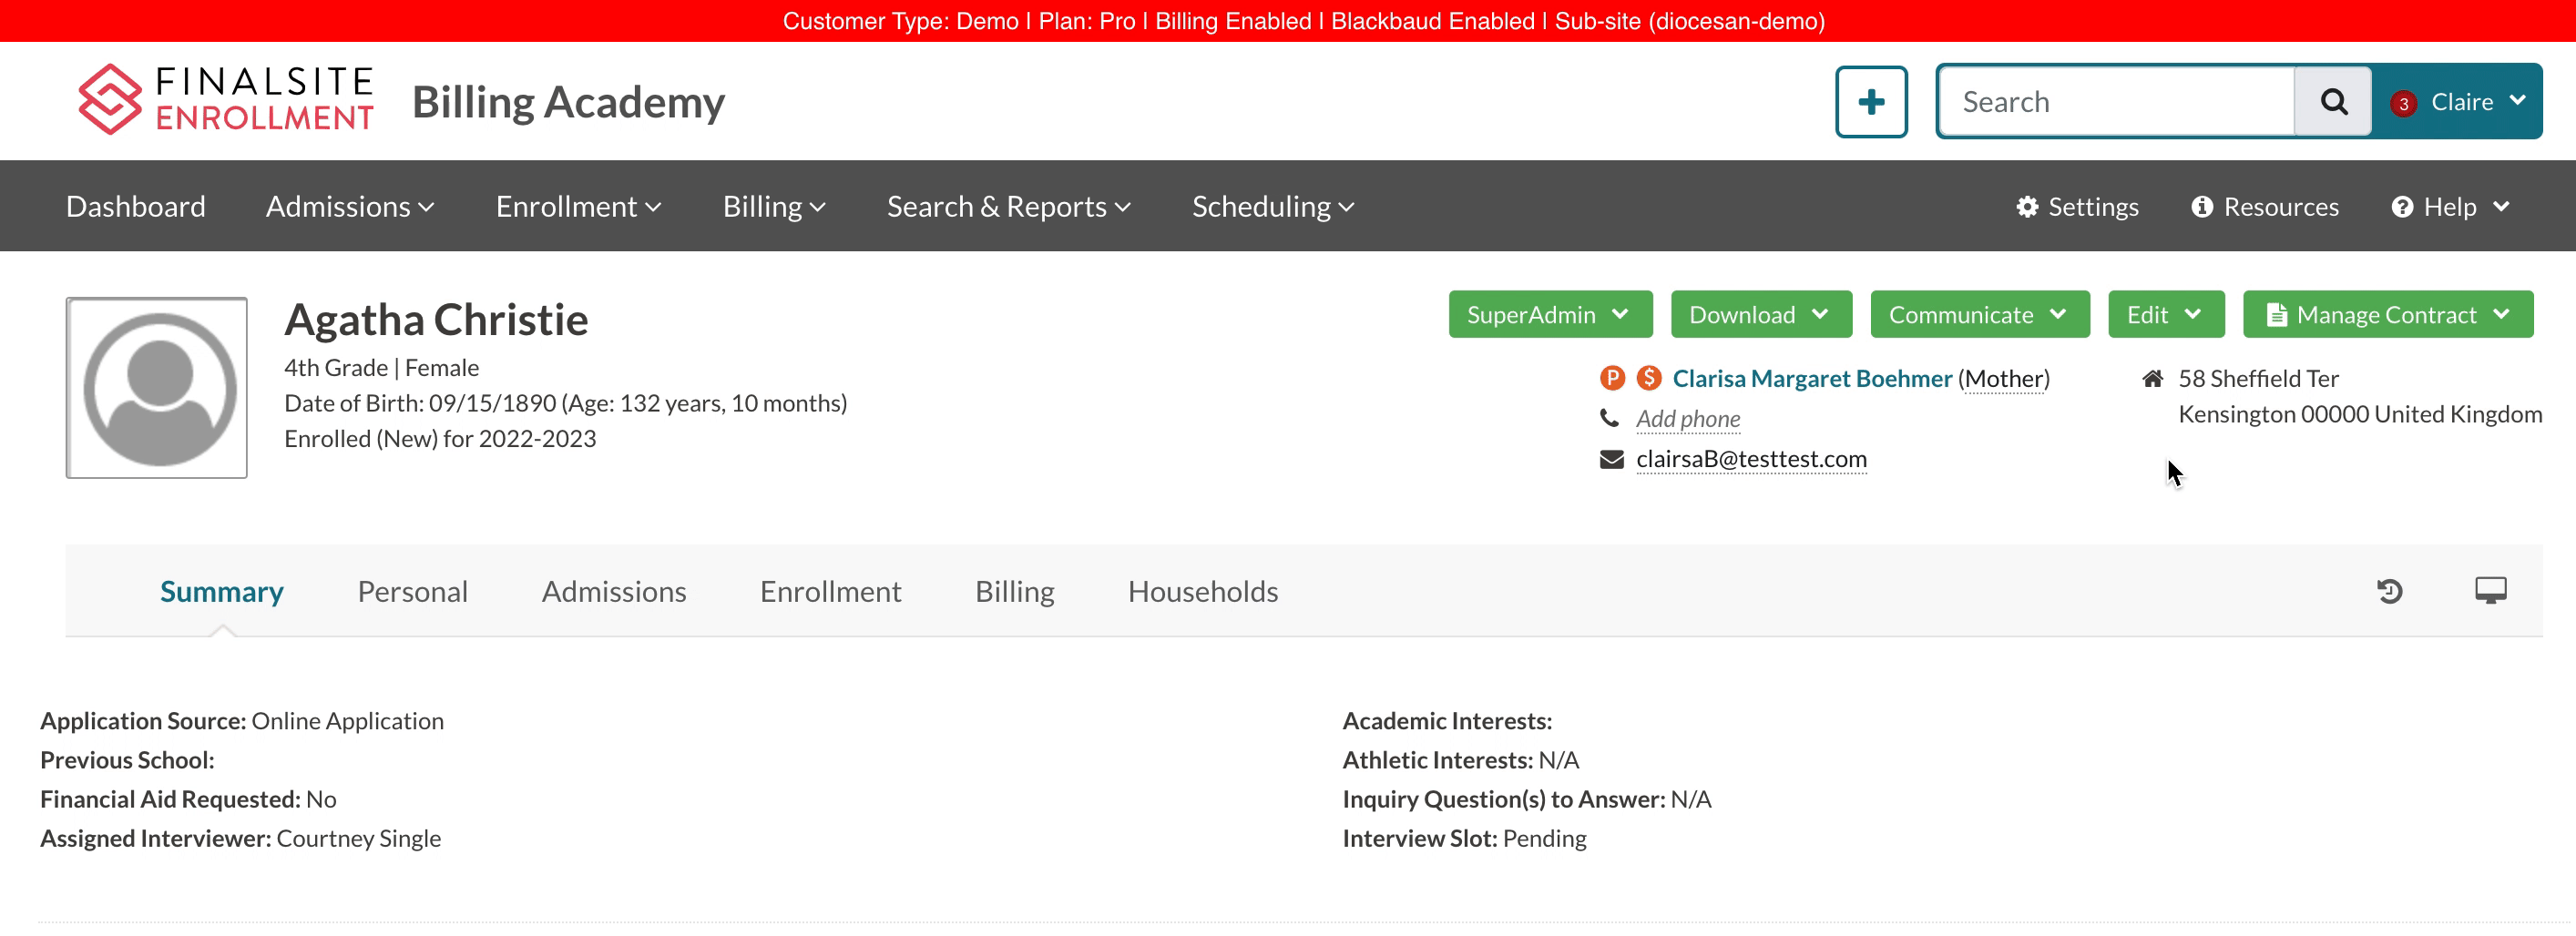Switch to the Enrollment profile tab

pyautogui.click(x=830, y=592)
